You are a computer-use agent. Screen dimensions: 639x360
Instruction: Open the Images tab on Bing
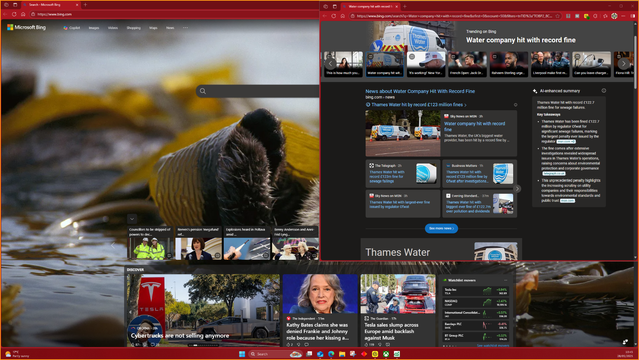click(x=94, y=28)
